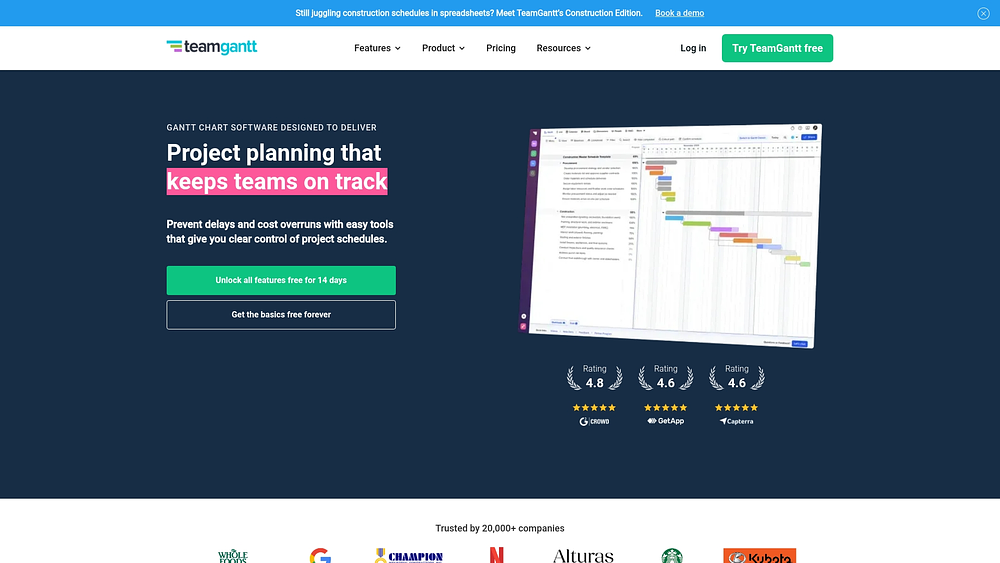Click the banner text about Construction Edition
1000x563 pixels.
[469, 13]
